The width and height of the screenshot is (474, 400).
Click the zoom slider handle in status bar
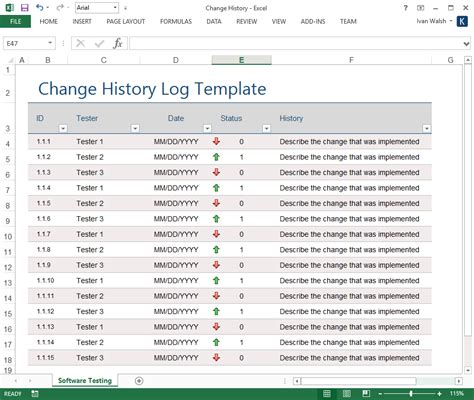pos(411,394)
